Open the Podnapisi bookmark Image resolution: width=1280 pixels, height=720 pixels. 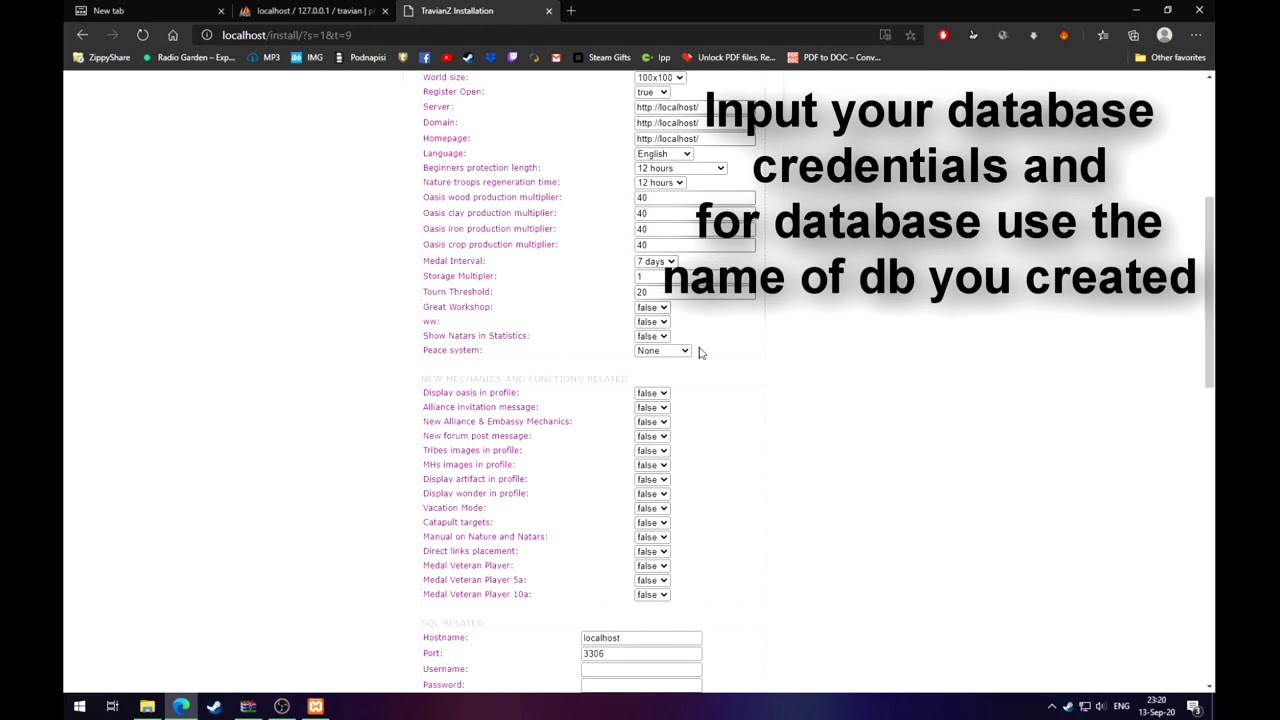click(360, 57)
